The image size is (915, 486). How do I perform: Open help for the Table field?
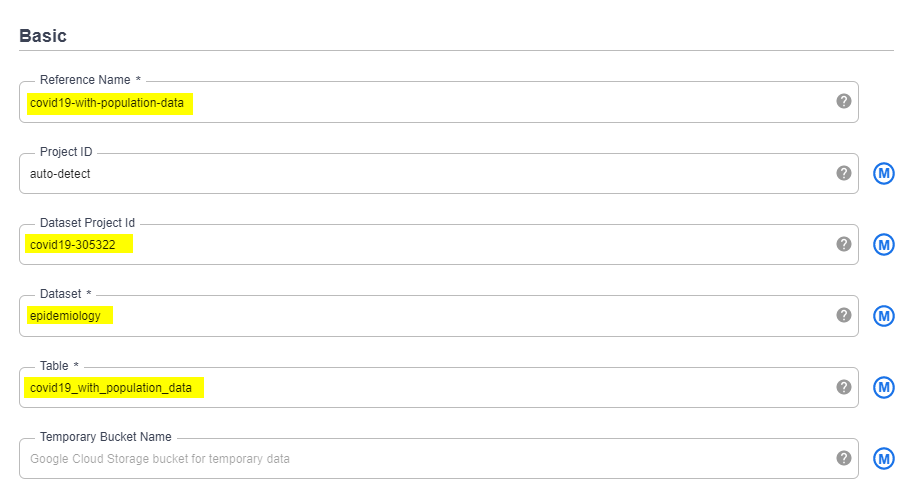844,387
